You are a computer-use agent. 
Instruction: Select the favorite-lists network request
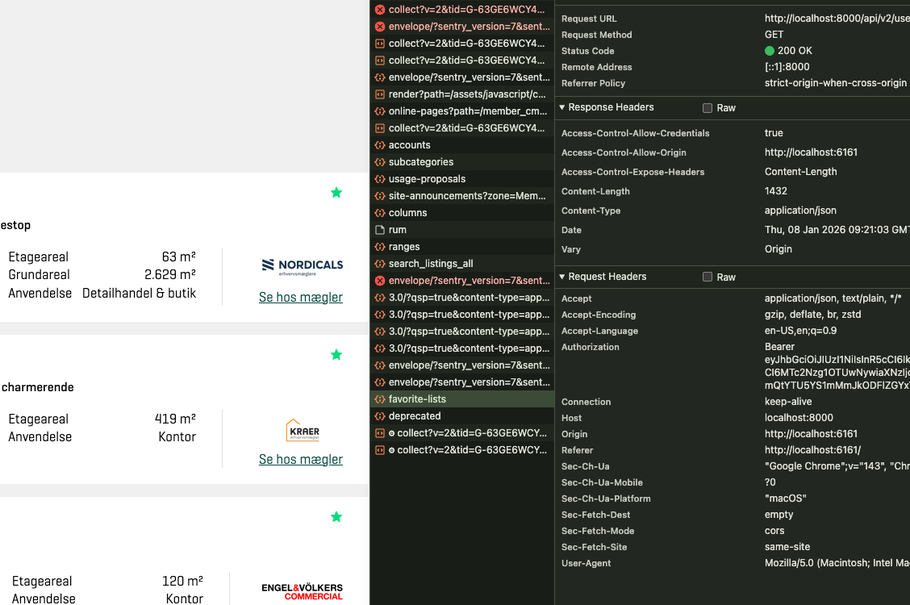(x=417, y=399)
